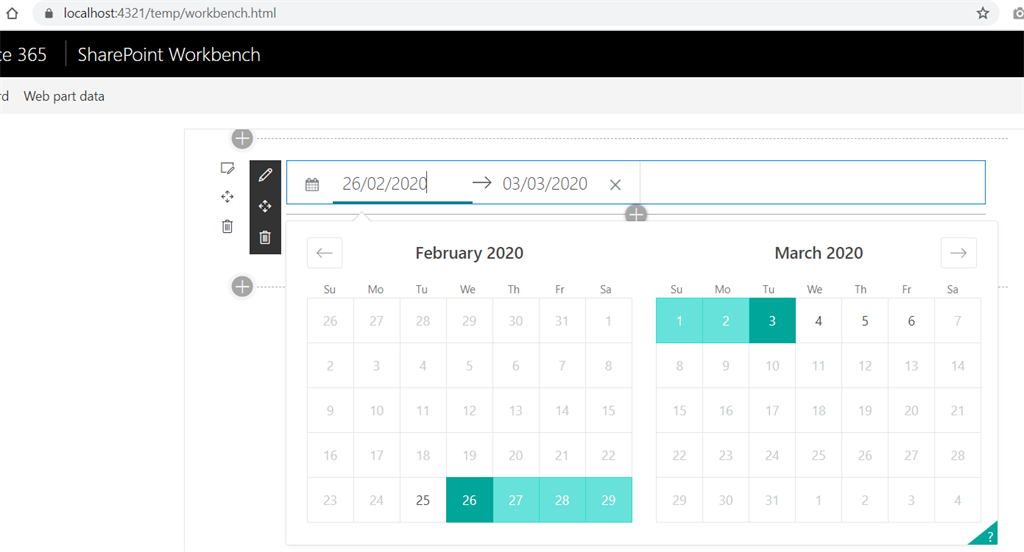Viewport: 1024px width, 552px height.
Task: Open the Web part data tab
Action: (64, 96)
